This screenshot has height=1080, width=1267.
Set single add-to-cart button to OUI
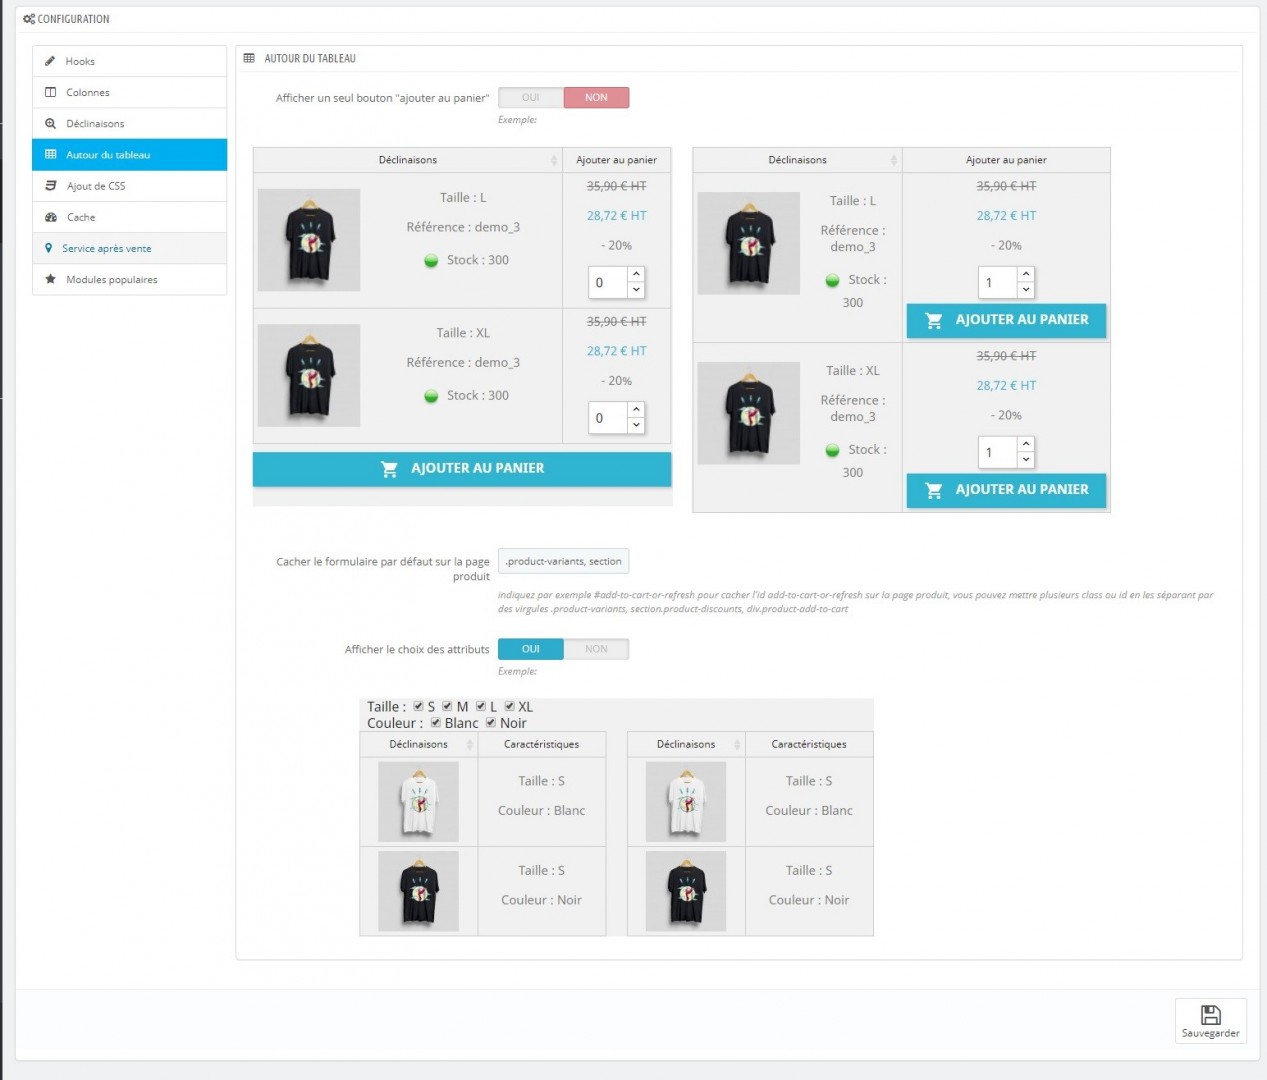click(x=531, y=98)
